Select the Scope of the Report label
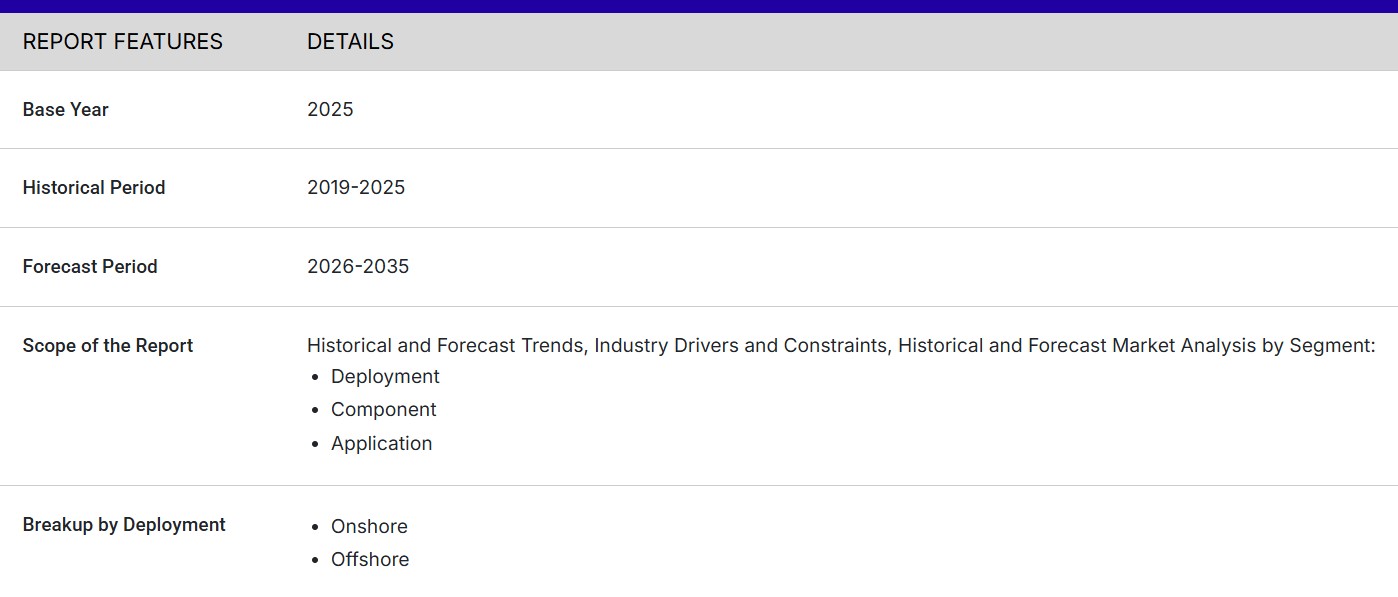 click(x=107, y=346)
